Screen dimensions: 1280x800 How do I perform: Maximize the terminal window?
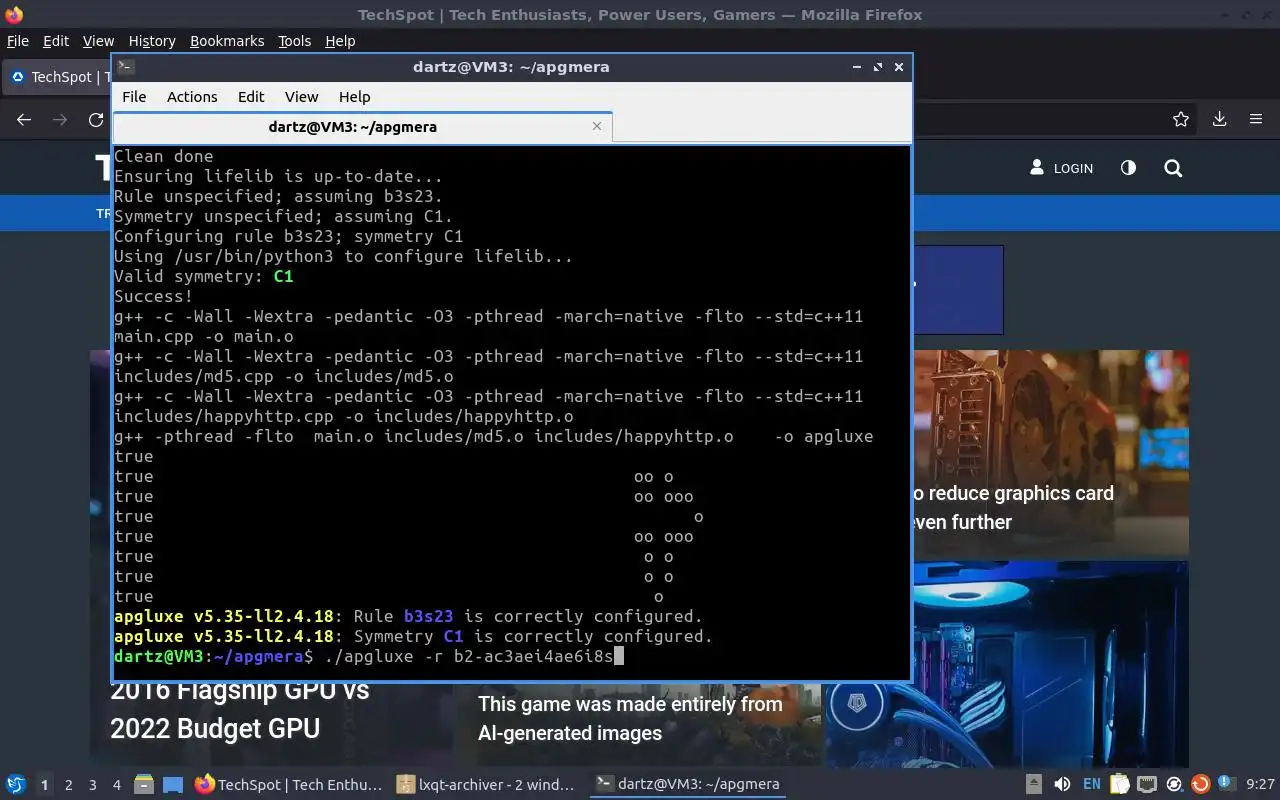pos(878,67)
